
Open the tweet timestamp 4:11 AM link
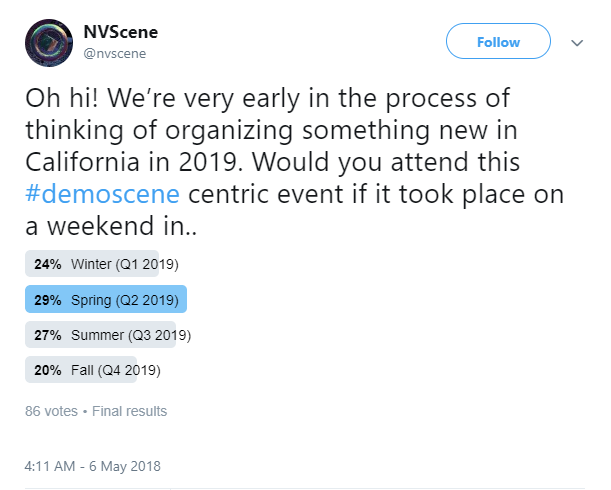click(51, 466)
